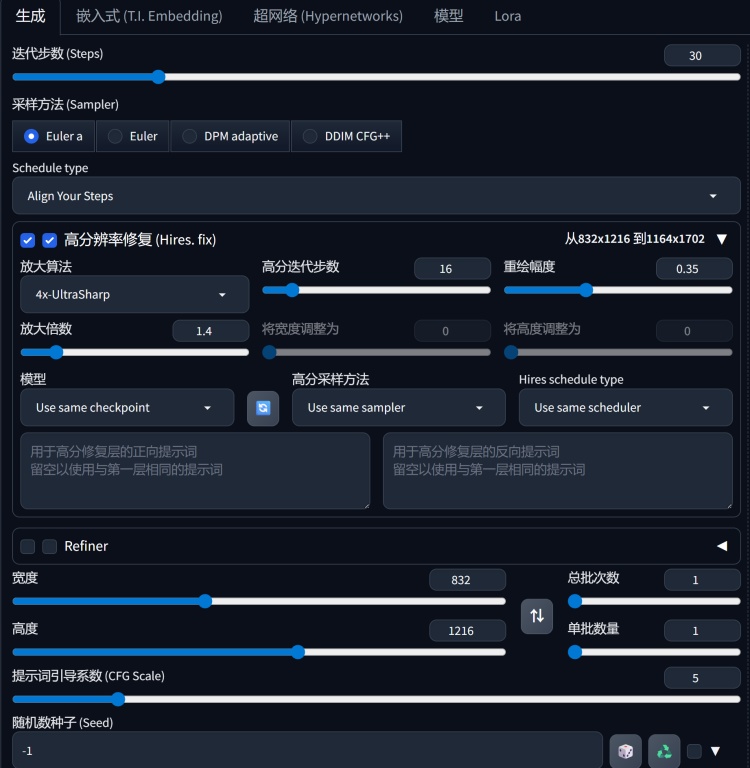Image resolution: width=750 pixels, height=768 pixels.
Task: Select the Euler a sampler
Action: coord(53,136)
